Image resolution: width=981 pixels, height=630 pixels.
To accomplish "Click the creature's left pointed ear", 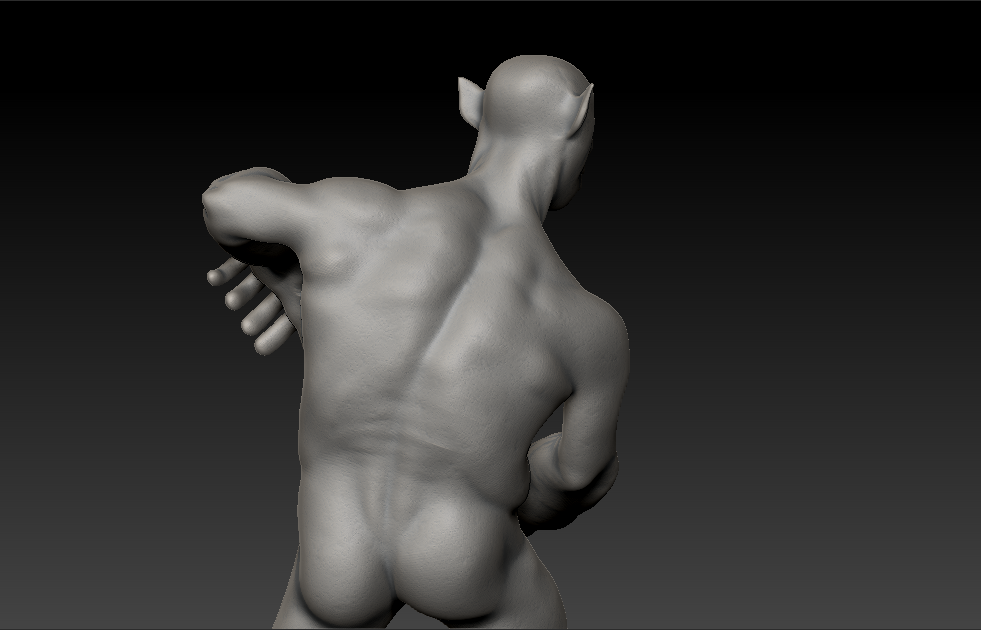I will point(469,97).
